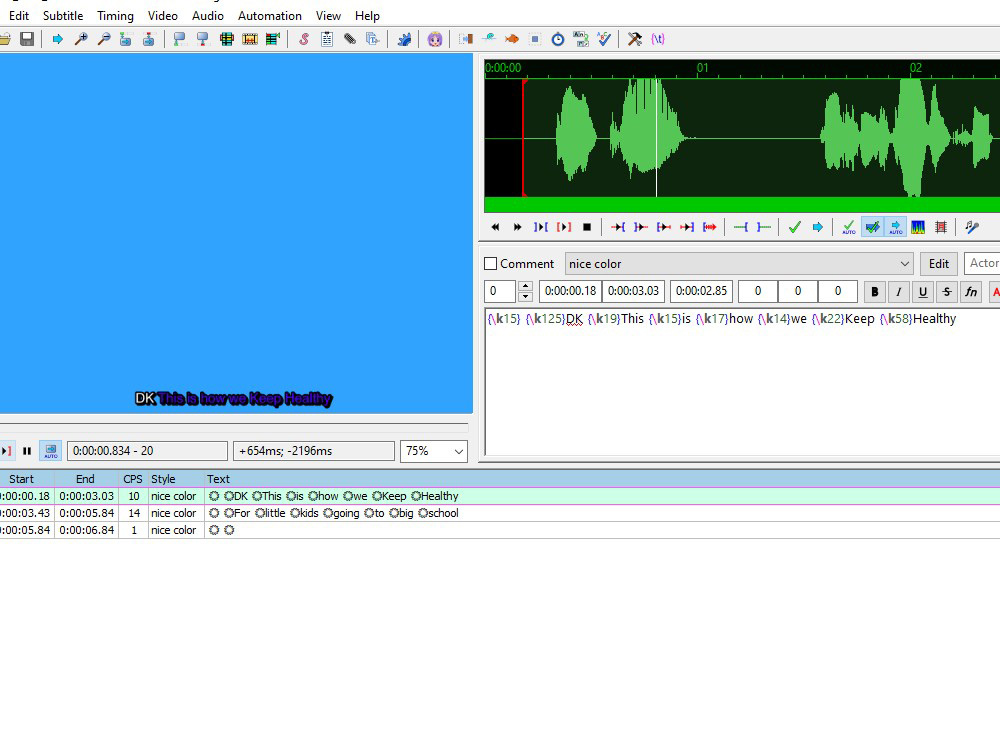Image resolution: width=1000 pixels, height=750 pixels.
Task: Commit changes green checkmark icon
Action: pyautogui.click(x=795, y=227)
